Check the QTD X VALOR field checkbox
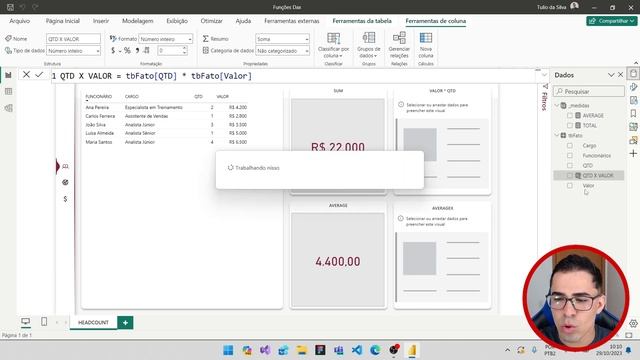Viewport: 640px width, 360px height. point(570,176)
